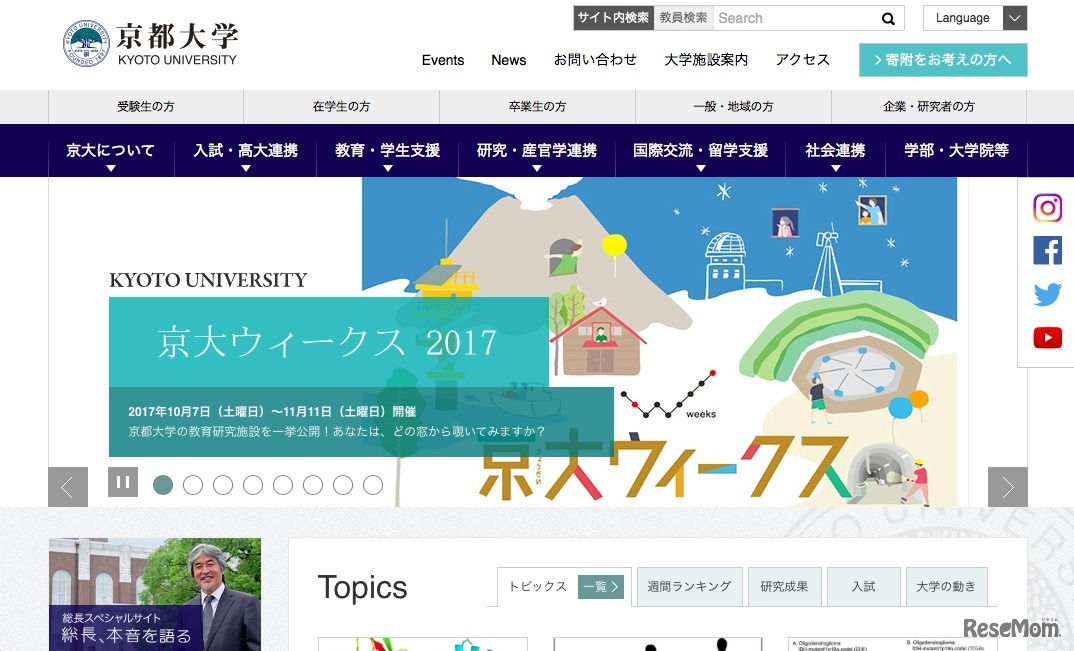This screenshot has height=651, width=1074.
Task: Open the YouTube channel icon
Action: (x=1047, y=337)
